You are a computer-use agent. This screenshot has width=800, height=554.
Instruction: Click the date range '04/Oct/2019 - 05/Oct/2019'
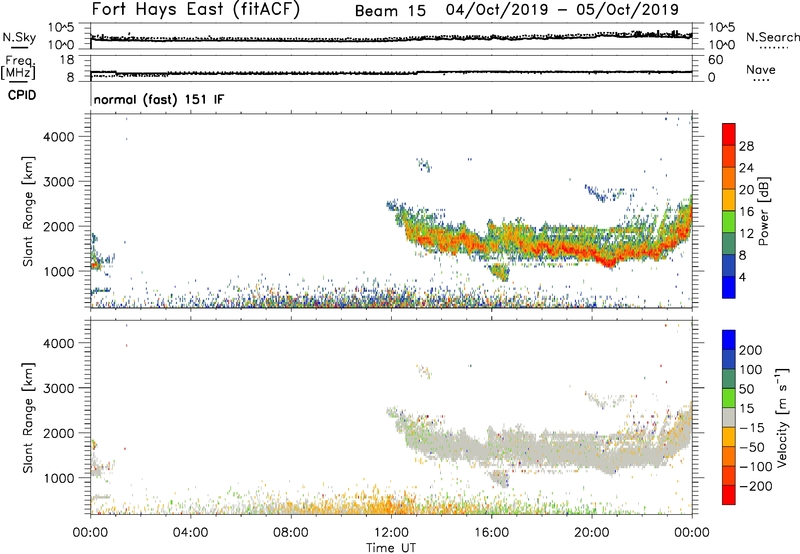coord(562,10)
